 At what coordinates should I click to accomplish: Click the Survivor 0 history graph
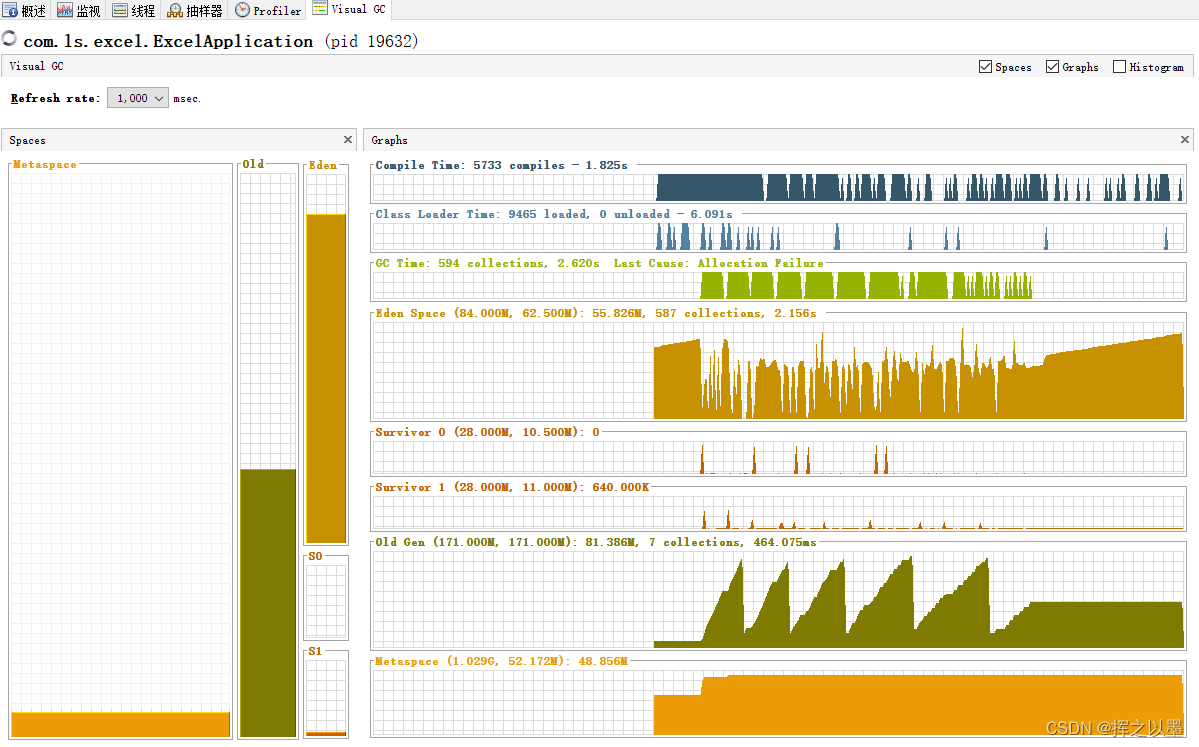[778, 457]
